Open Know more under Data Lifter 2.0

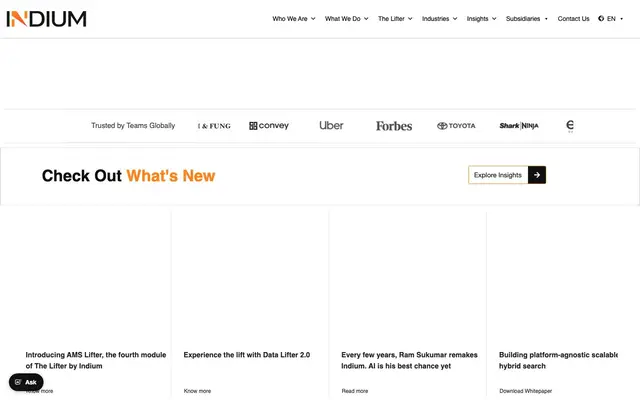197,391
